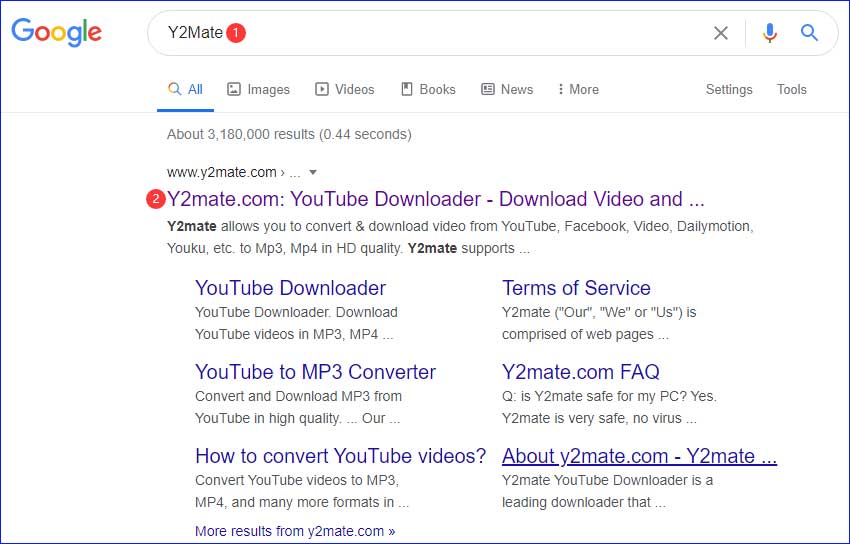Click the About 3,180,000 results text
Image resolution: width=850 pixels, height=544 pixels.
tap(289, 134)
